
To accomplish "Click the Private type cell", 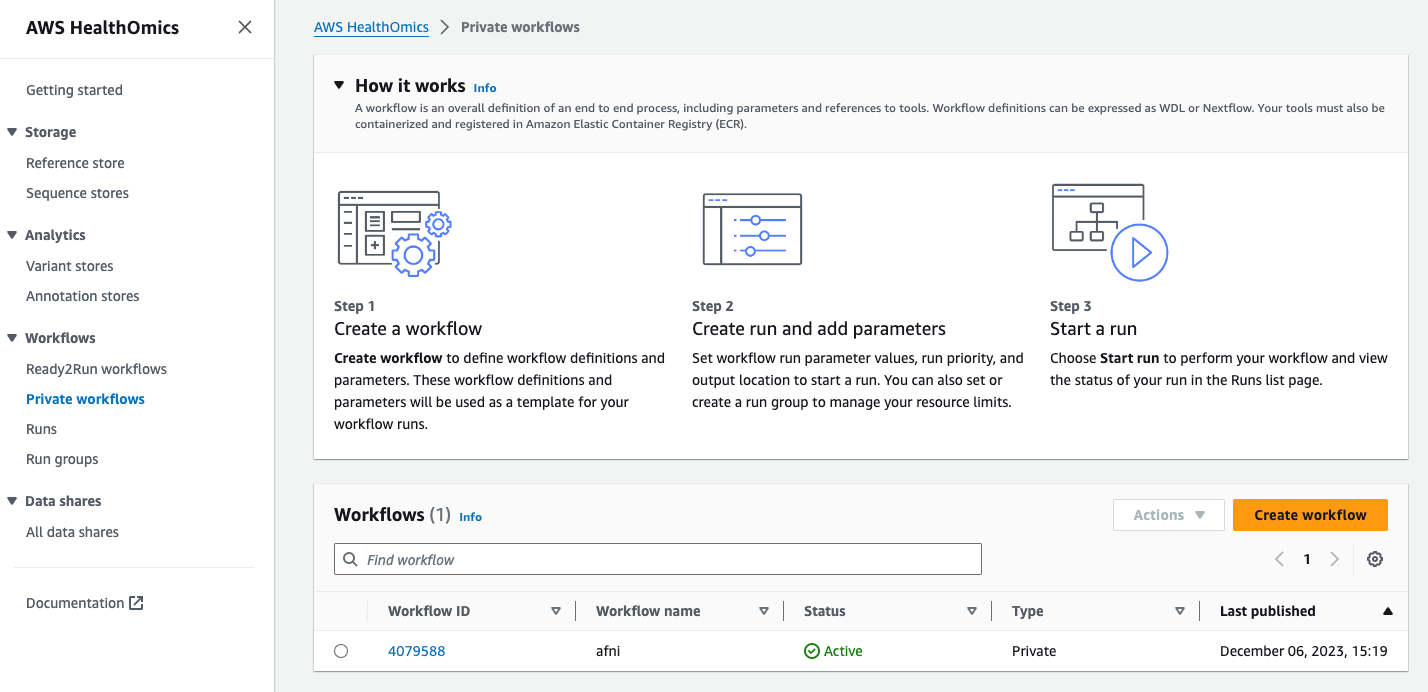I will (1034, 651).
